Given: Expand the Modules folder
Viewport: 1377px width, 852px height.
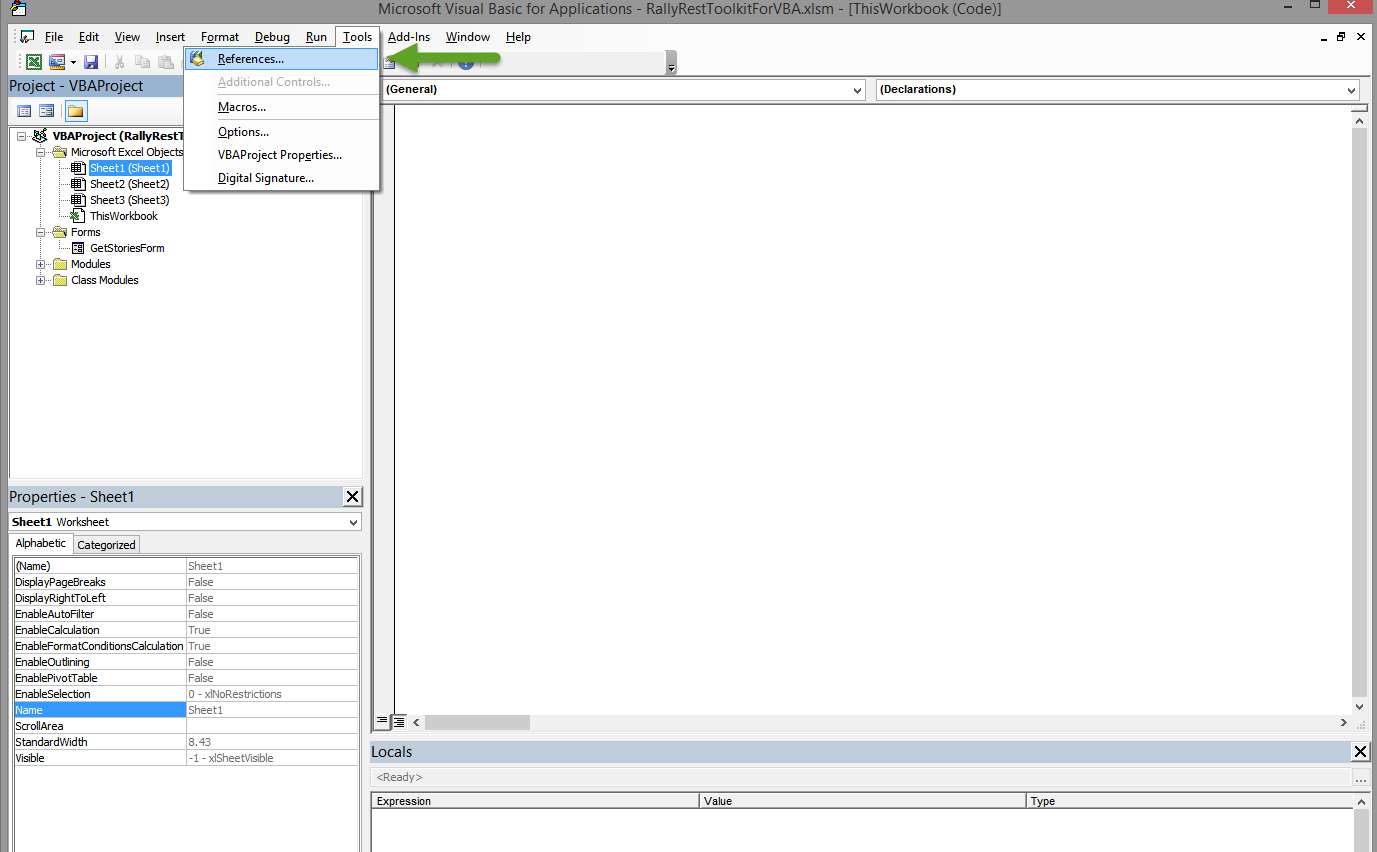Looking at the screenshot, I should [41, 264].
